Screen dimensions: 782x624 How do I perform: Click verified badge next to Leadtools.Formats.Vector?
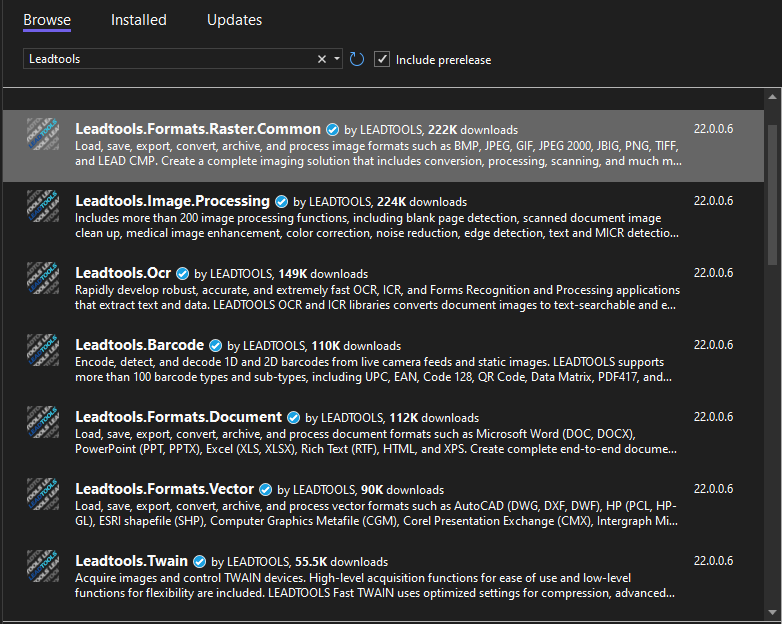pyautogui.click(x=265, y=490)
